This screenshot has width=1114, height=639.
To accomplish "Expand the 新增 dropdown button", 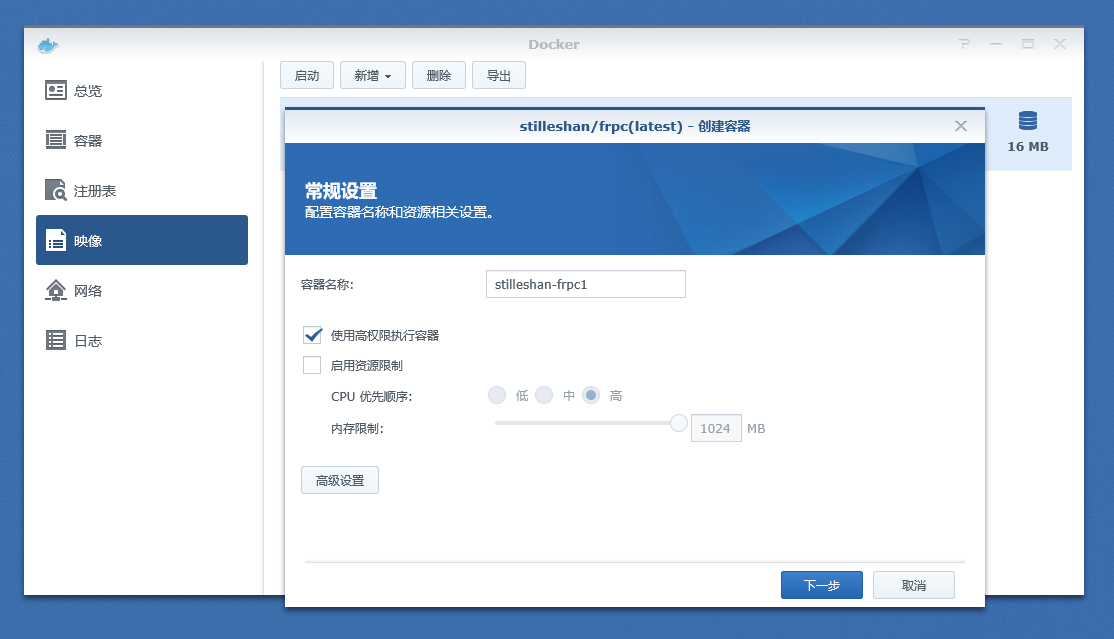I will click(x=373, y=75).
